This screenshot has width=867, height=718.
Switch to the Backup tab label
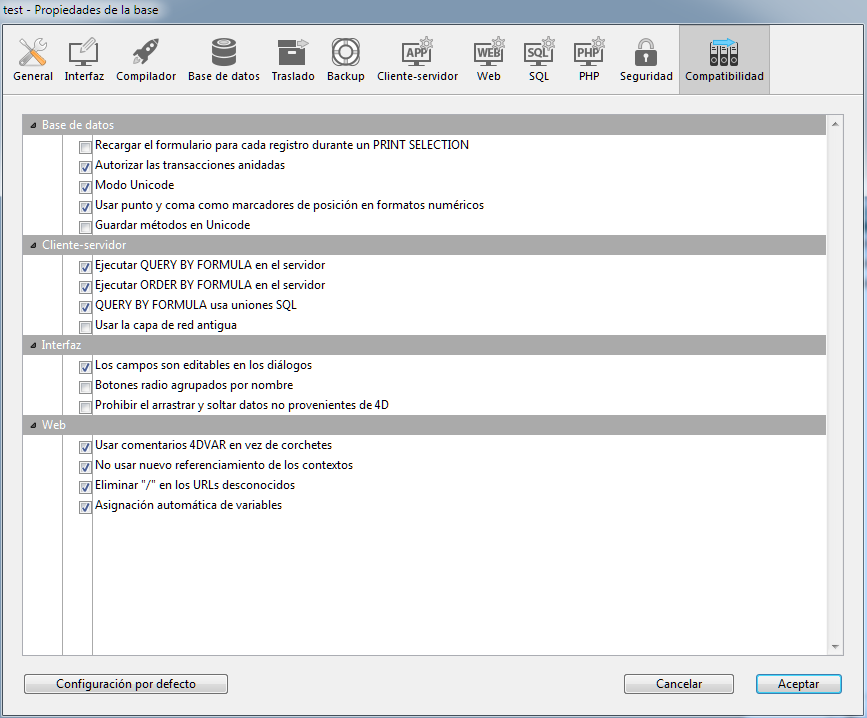pos(346,76)
